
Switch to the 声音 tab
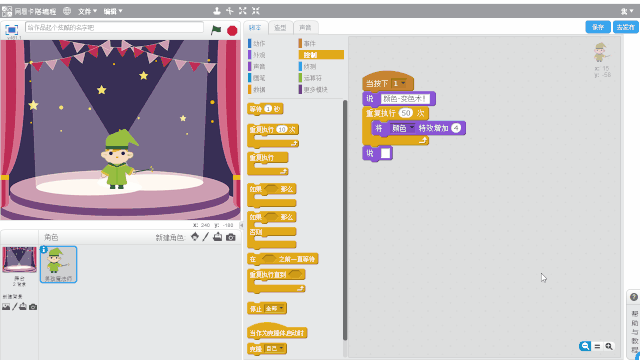tap(305, 27)
